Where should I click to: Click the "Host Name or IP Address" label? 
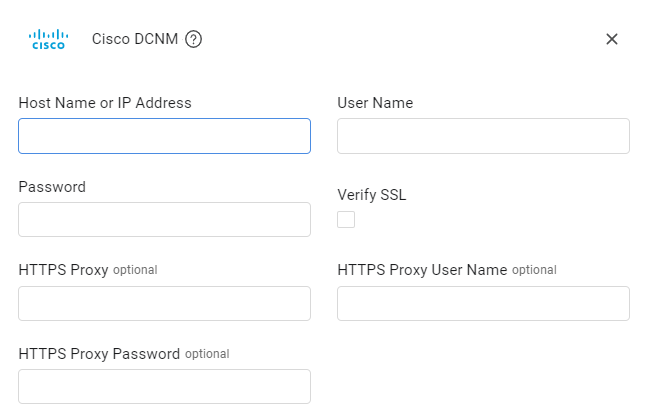point(105,103)
